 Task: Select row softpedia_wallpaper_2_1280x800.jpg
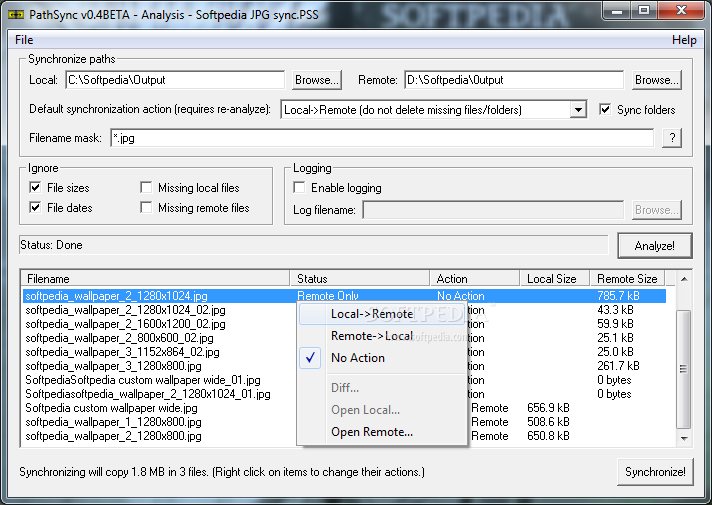pos(344,436)
